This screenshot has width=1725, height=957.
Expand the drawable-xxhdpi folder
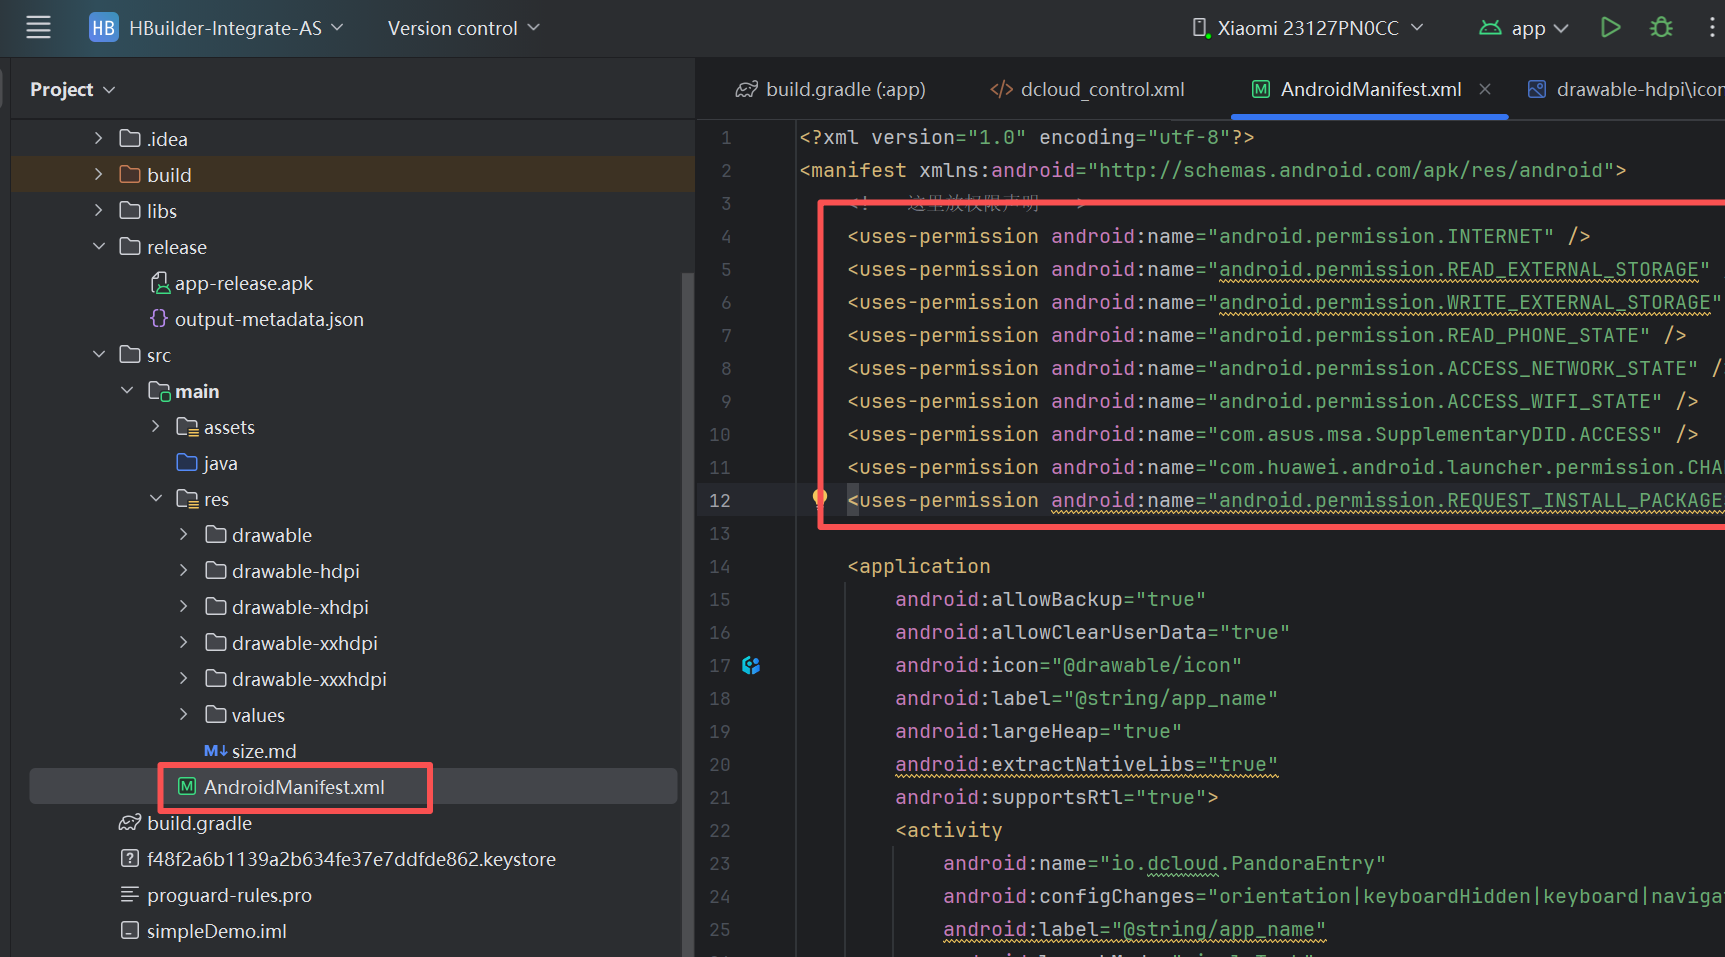[x=183, y=642]
